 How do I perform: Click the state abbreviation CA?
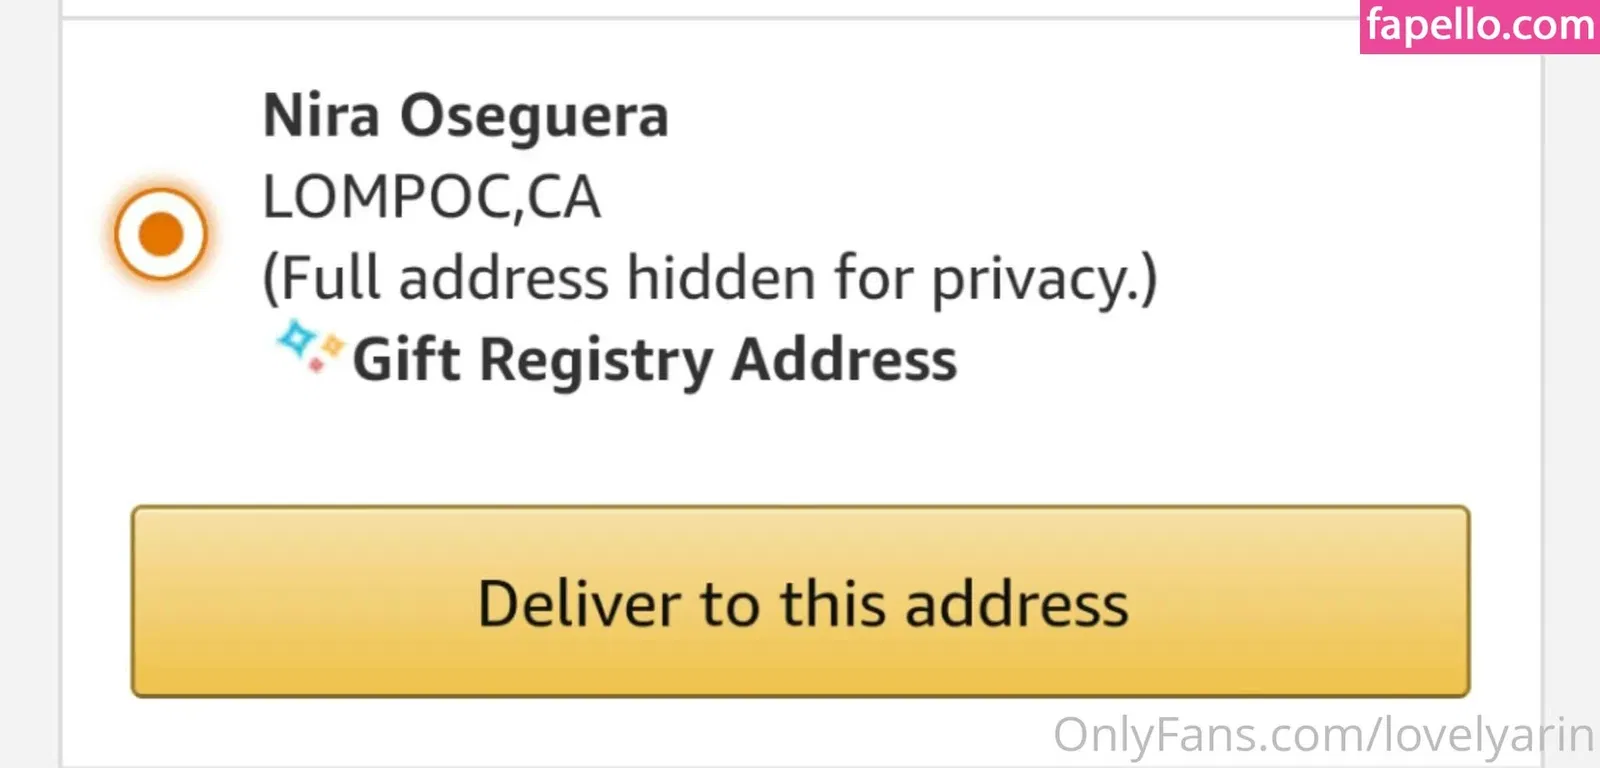click(564, 197)
